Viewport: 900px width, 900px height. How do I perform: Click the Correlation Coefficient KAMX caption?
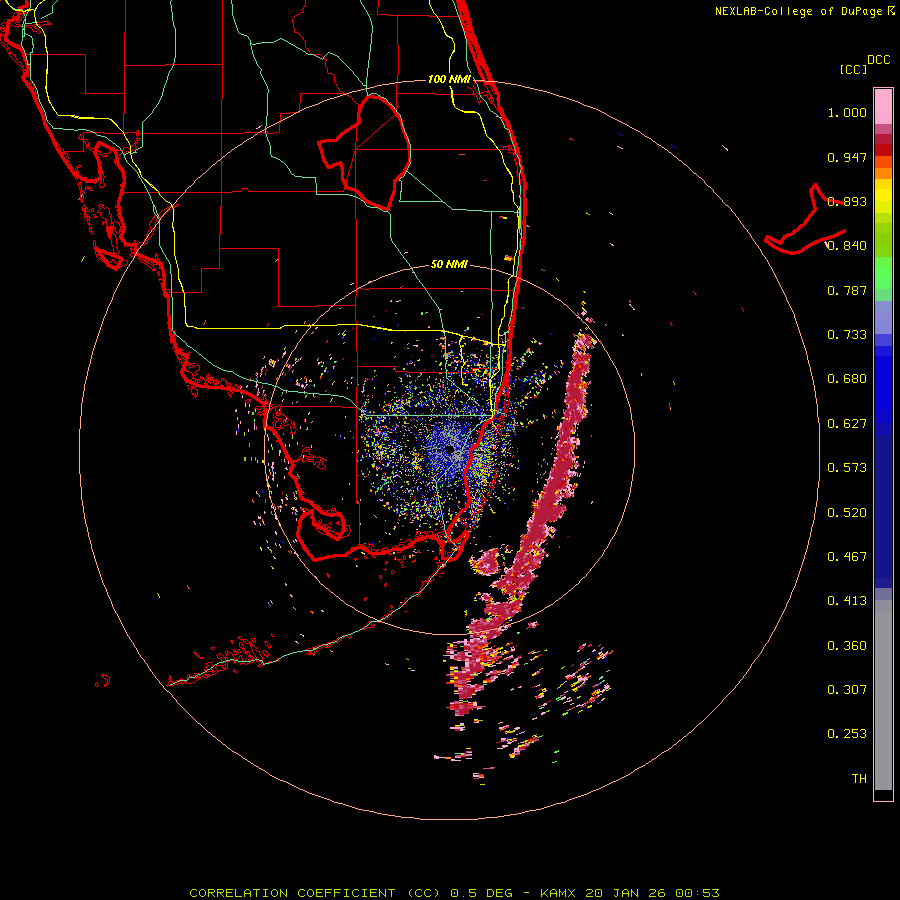tap(454, 893)
